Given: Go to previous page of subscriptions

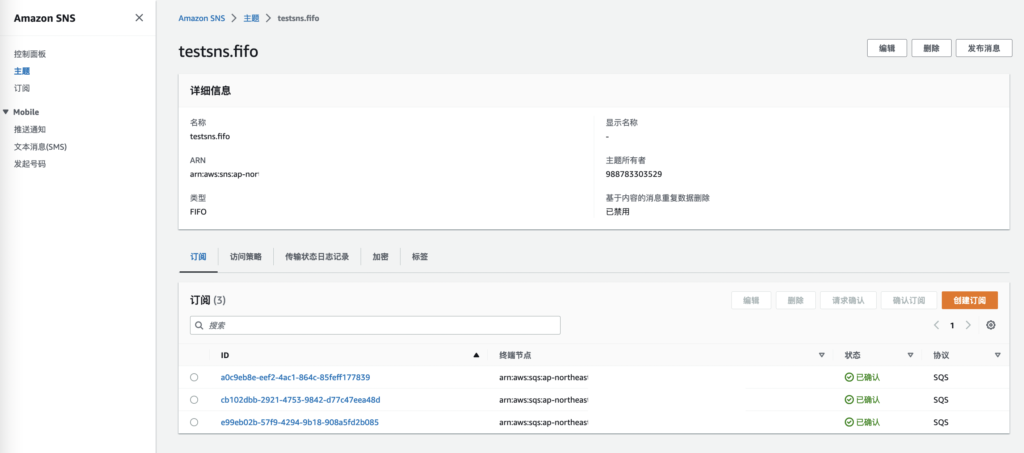Looking at the screenshot, I should point(936,325).
